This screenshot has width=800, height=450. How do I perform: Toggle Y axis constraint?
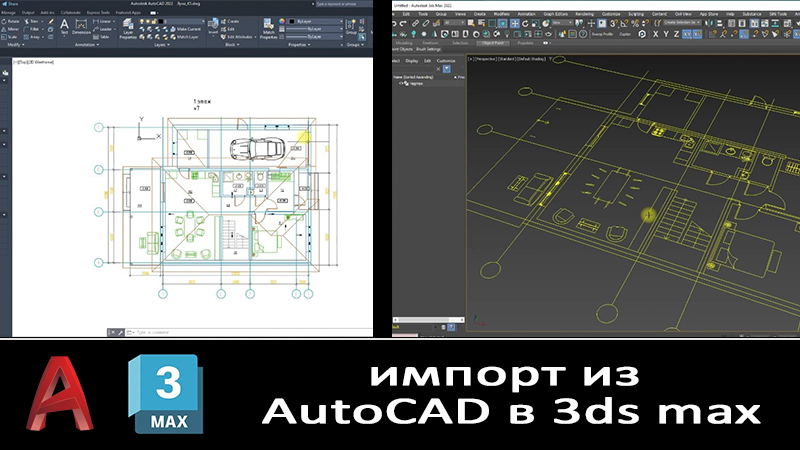tap(666, 34)
